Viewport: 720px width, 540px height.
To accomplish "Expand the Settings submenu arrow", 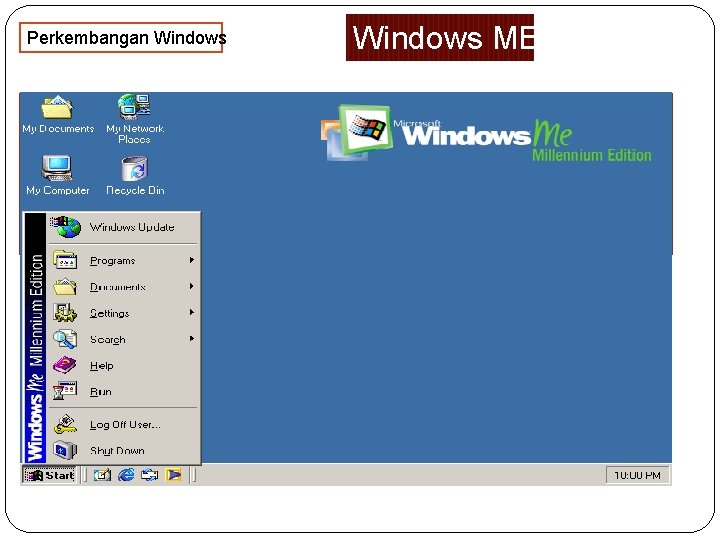I will click(192, 312).
